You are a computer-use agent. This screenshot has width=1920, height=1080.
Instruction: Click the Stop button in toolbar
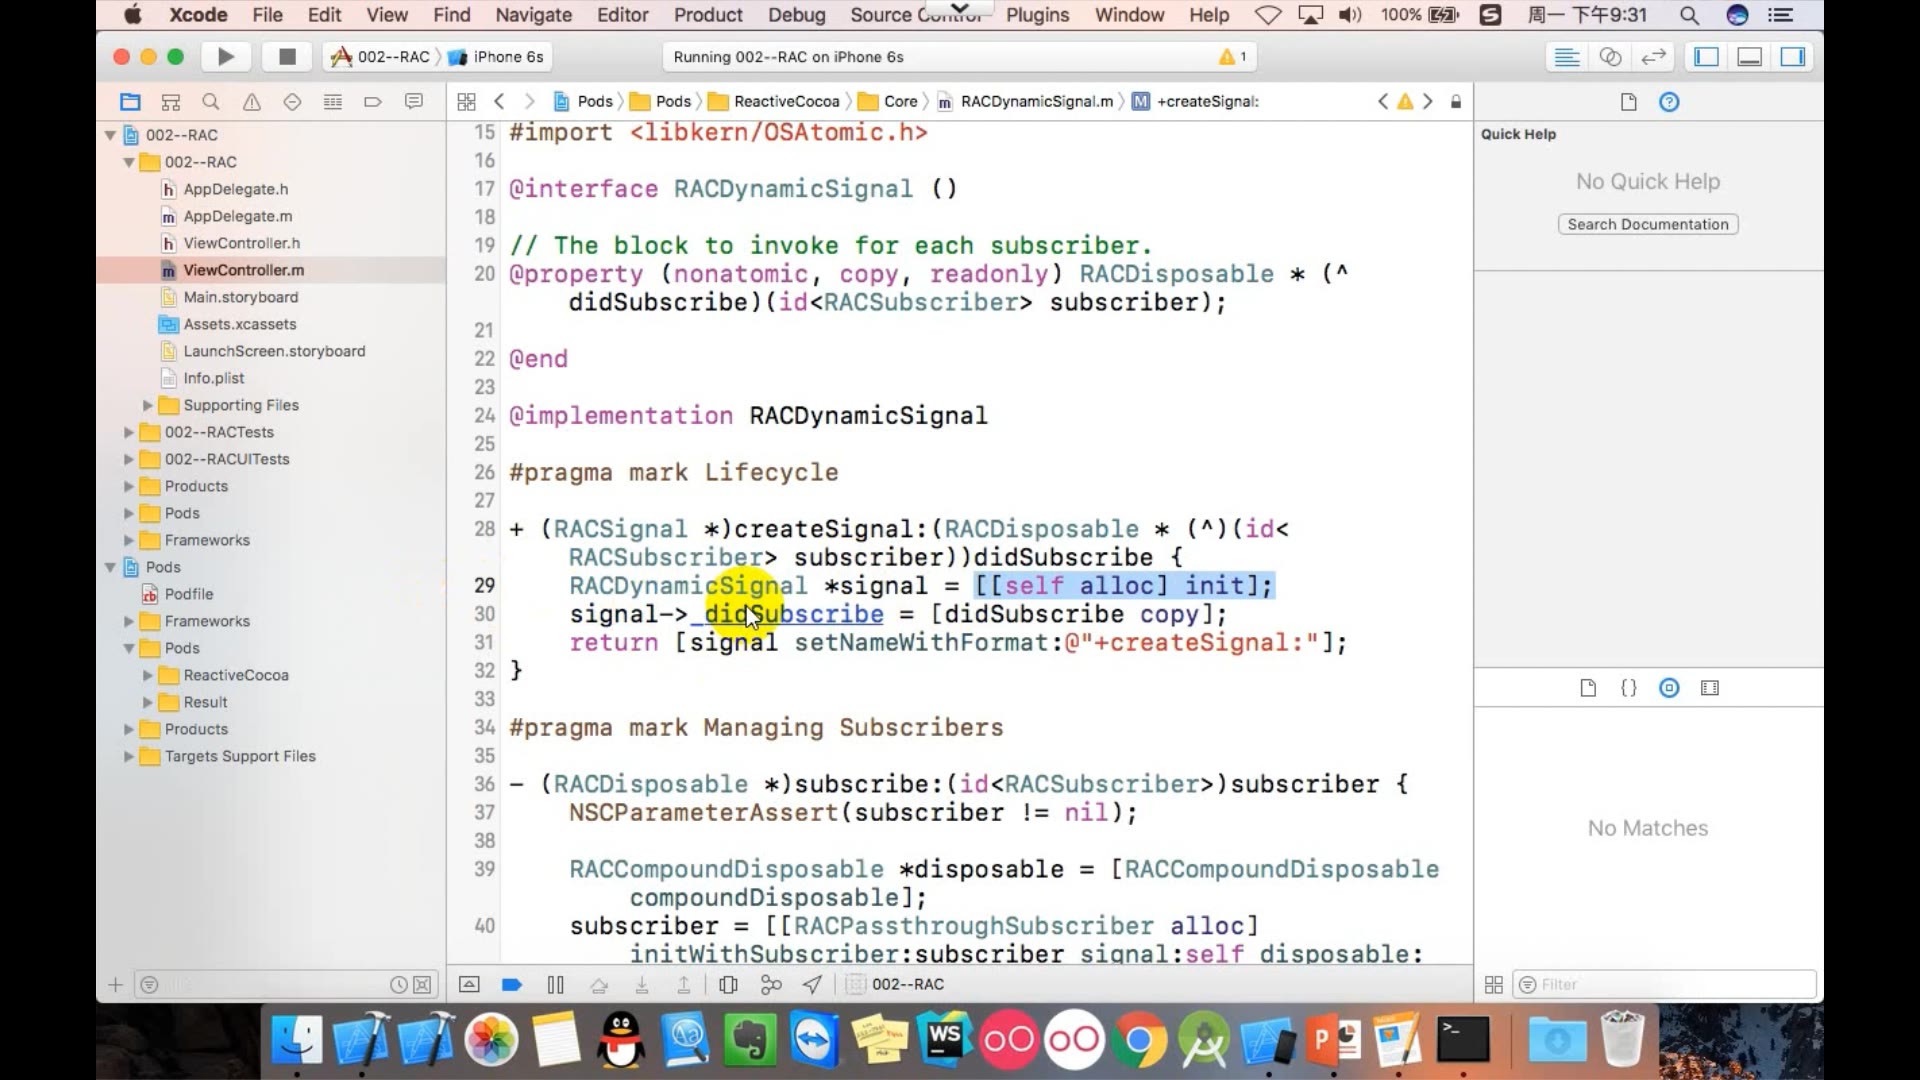[x=286, y=57]
